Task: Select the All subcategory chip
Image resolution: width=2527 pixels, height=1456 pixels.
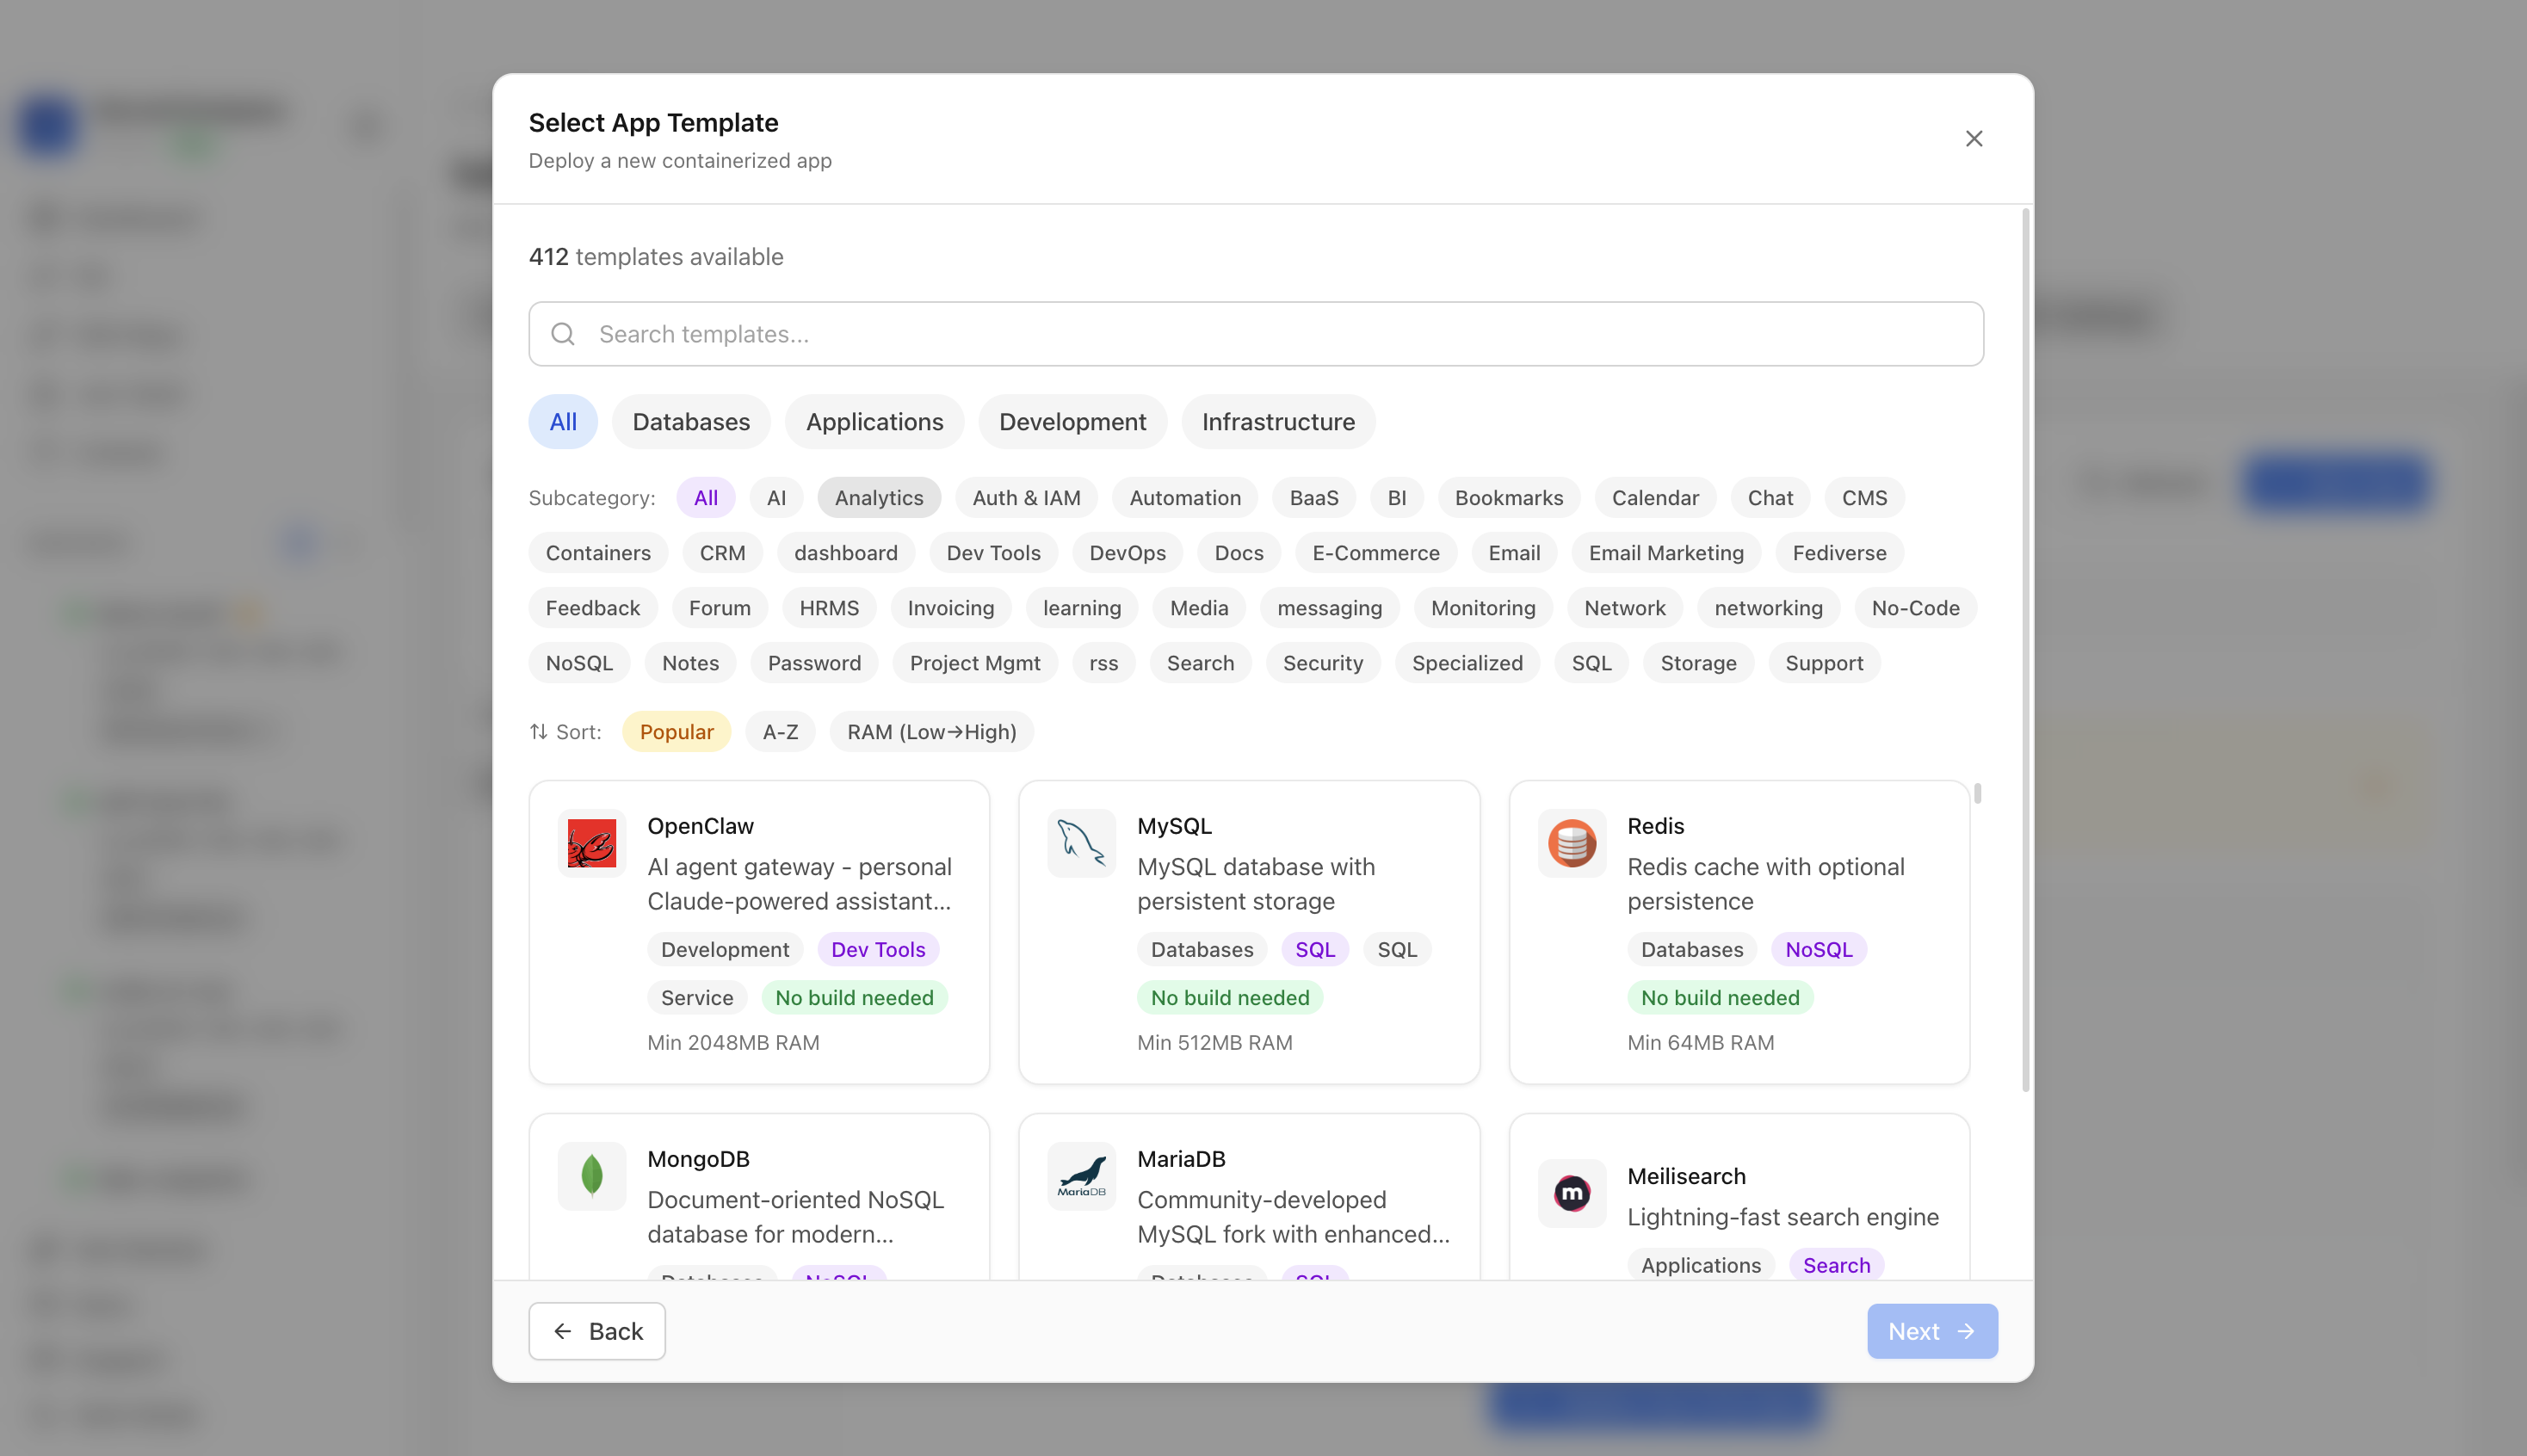Action: [x=706, y=498]
